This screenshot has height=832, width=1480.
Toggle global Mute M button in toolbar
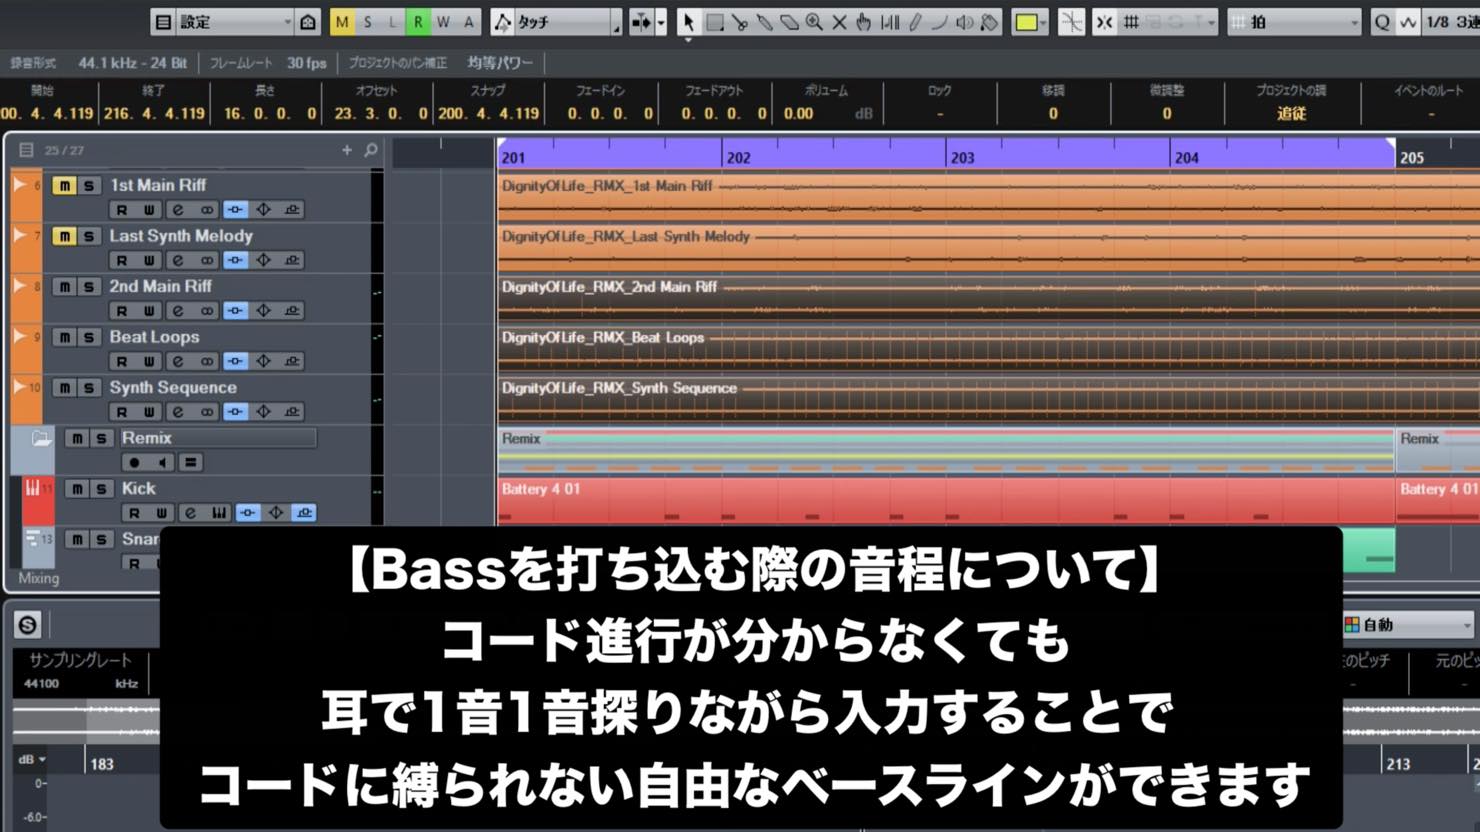[342, 22]
